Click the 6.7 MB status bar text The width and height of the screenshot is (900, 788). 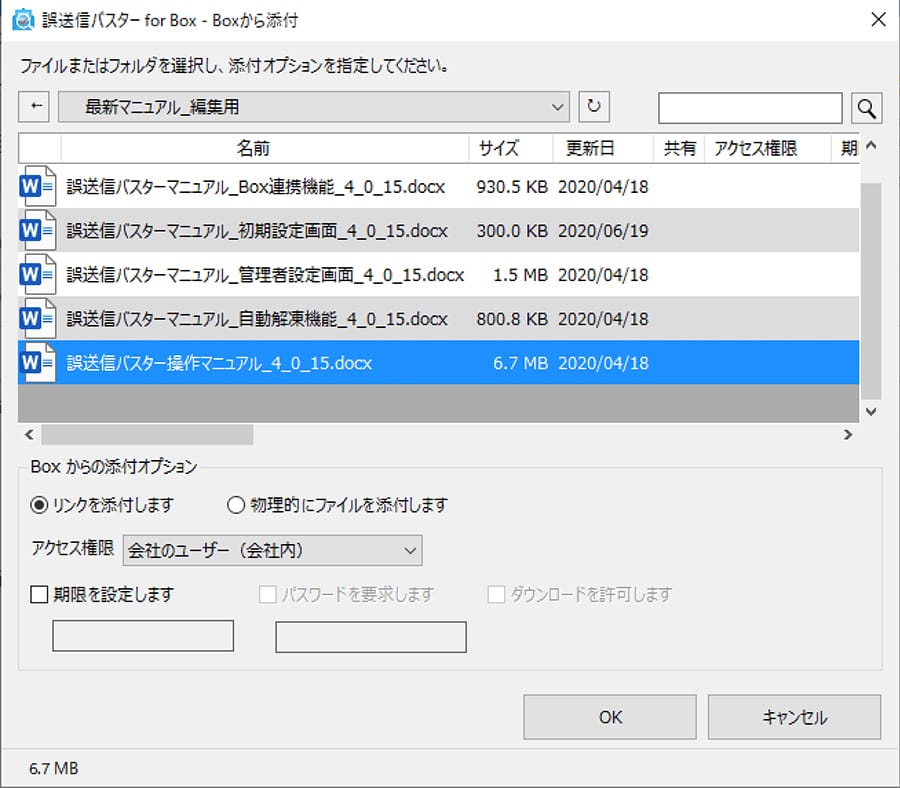coord(53,768)
